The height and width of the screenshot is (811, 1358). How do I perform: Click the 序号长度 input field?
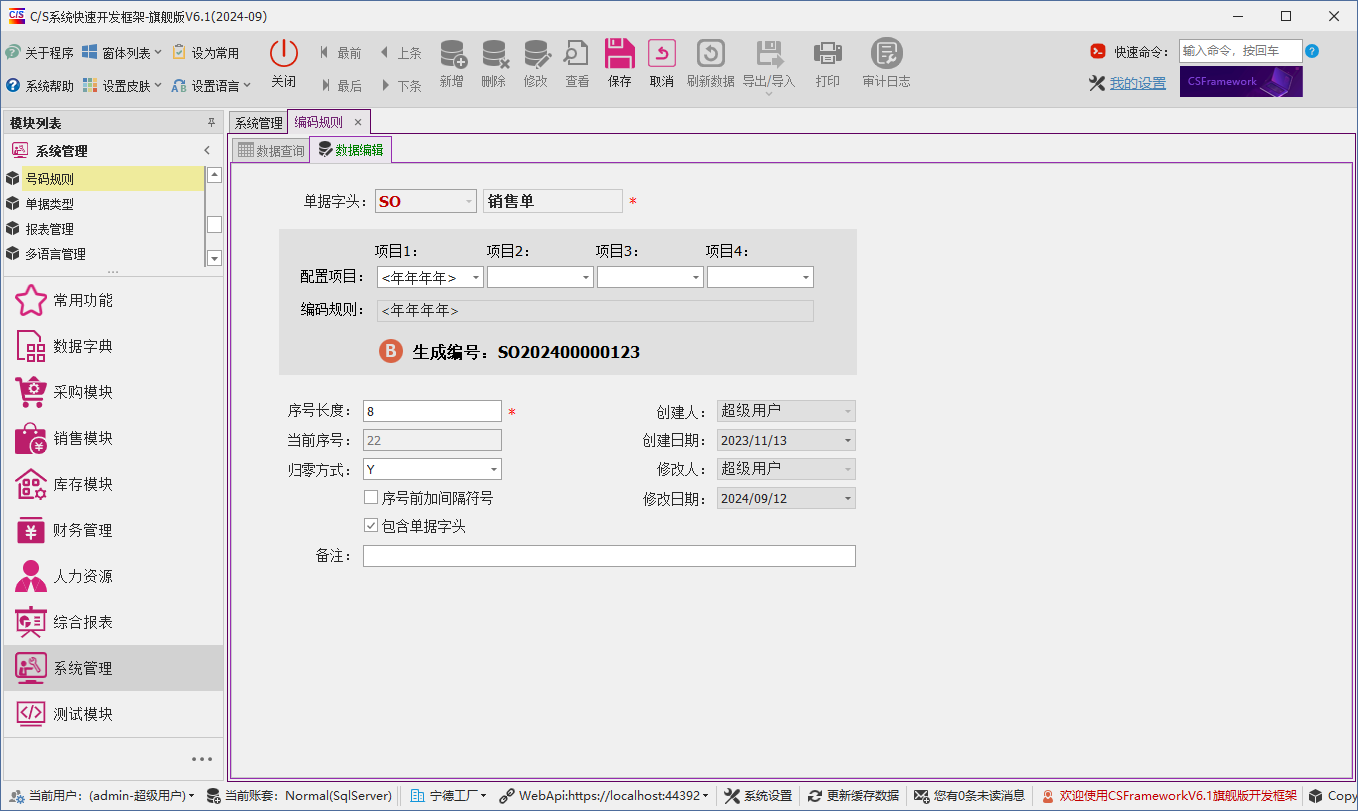(x=432, y=411)
